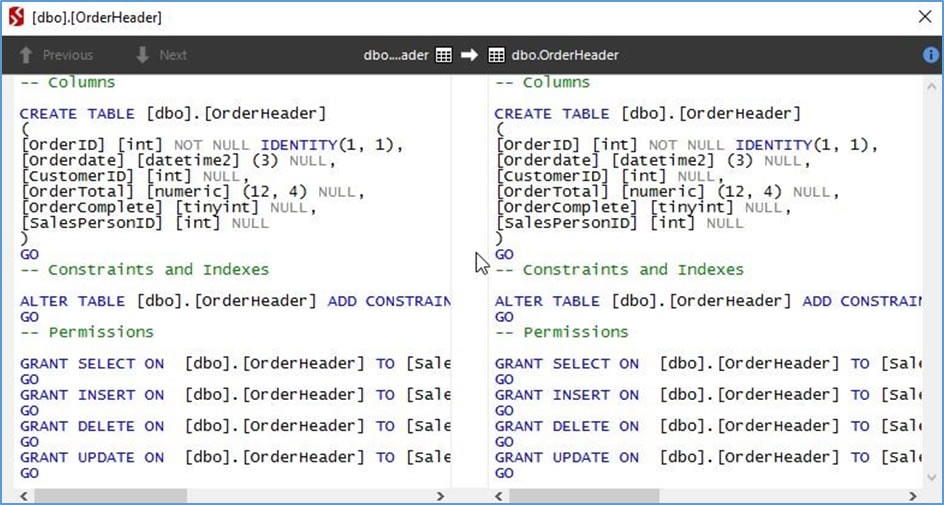The height and width of the screenshot is (505, 944).
Task: Click [OrderComplete] line in left pane
Action: click(x=169, y=208)
